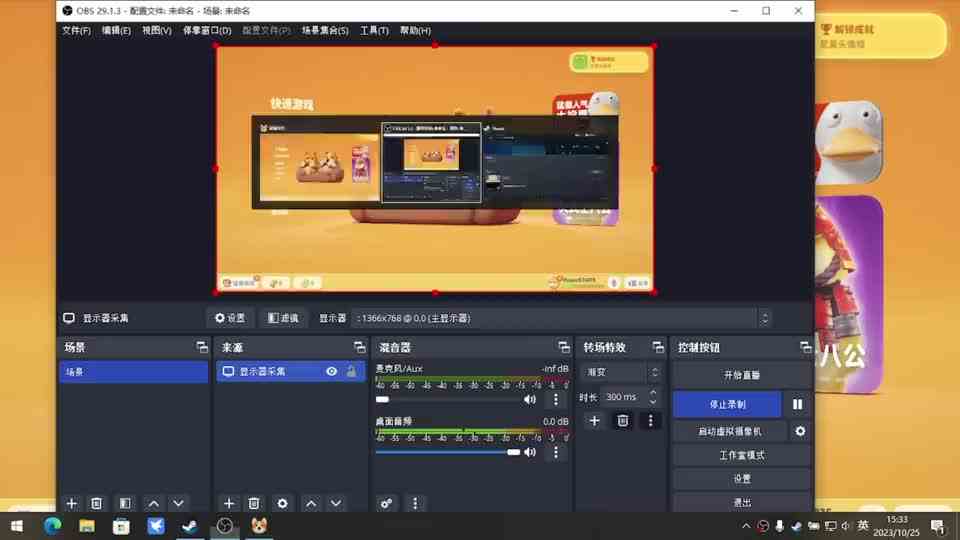Open the View menu
Viewport: 960px width, 540px height.
pyautogui.click(x=157, y=31)
